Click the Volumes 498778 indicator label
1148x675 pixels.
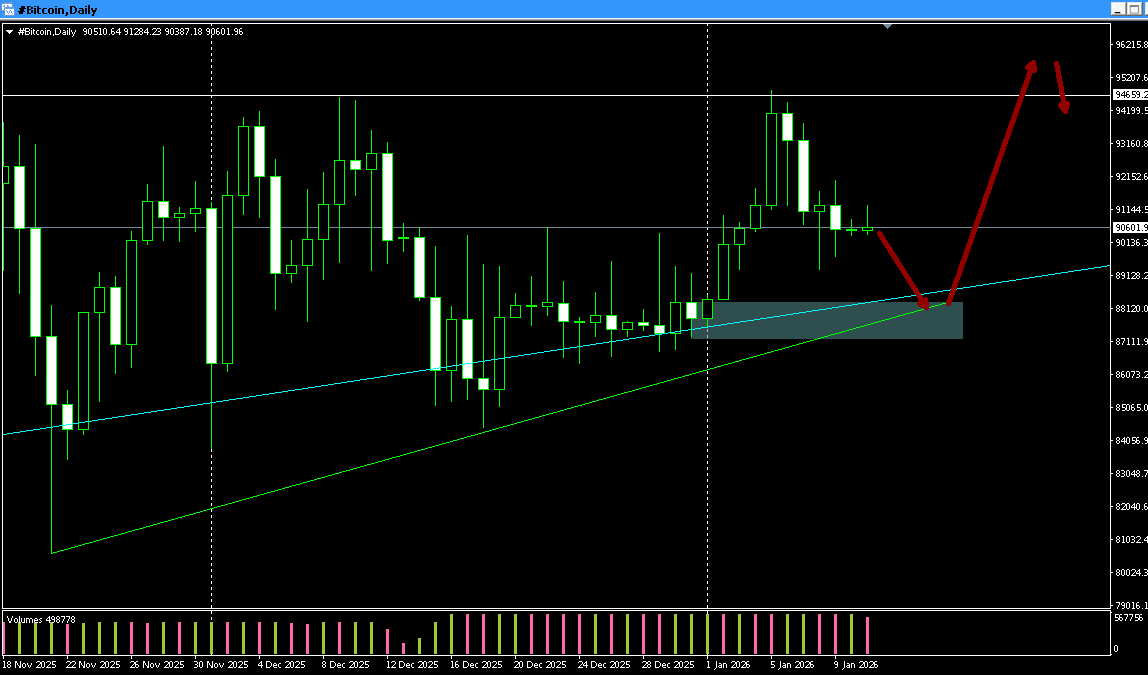click(x=41, y=619)
